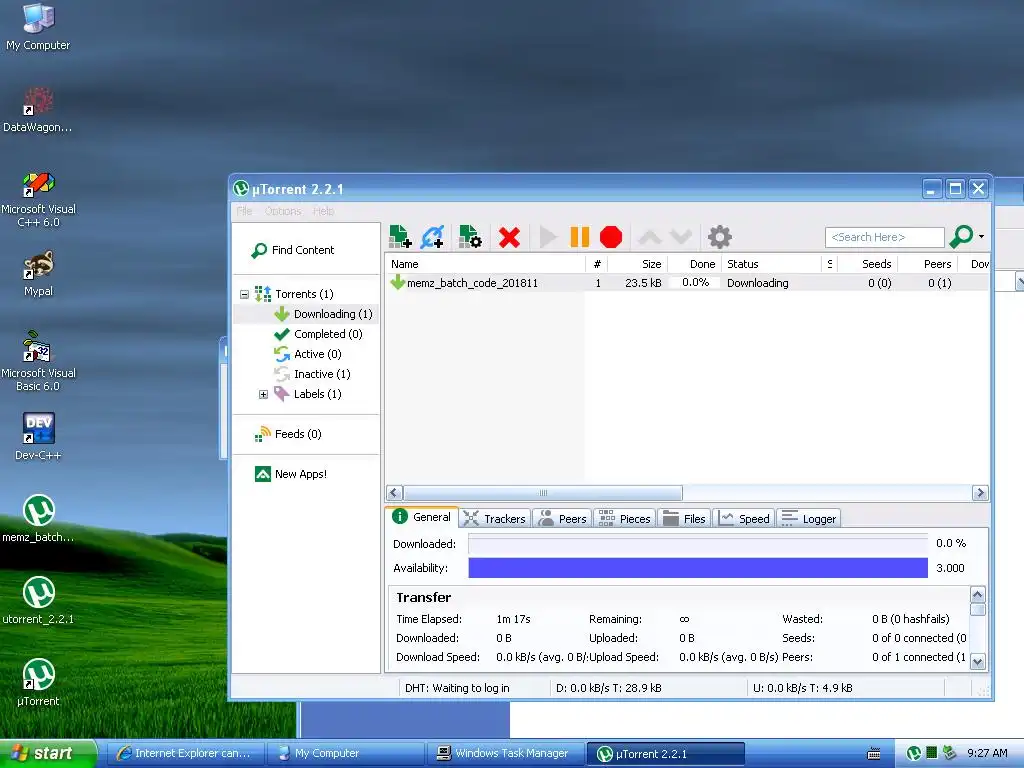Open the search provider dropdown arrow

tap(982, 236)
